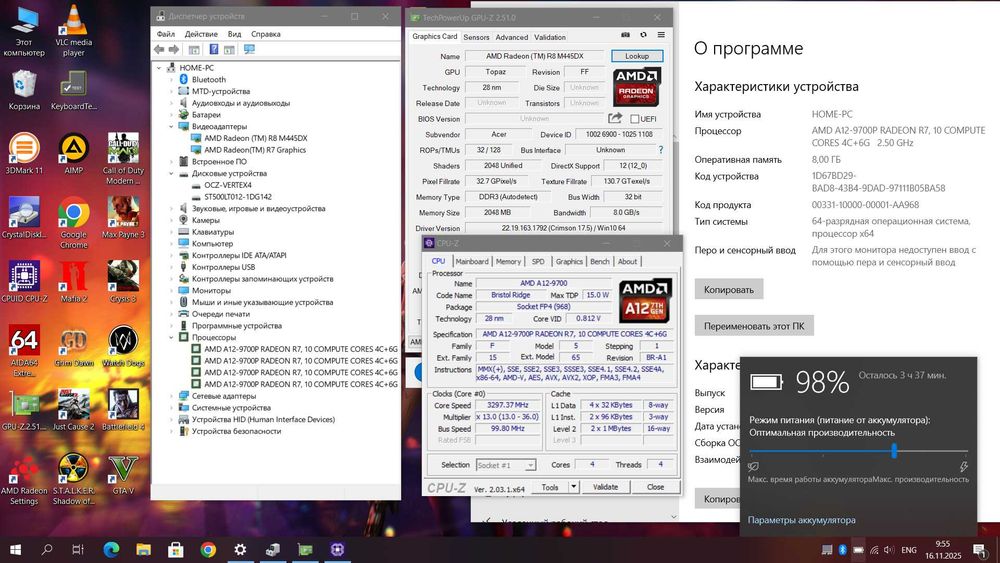Click CPU-Z Validate button

605,486
